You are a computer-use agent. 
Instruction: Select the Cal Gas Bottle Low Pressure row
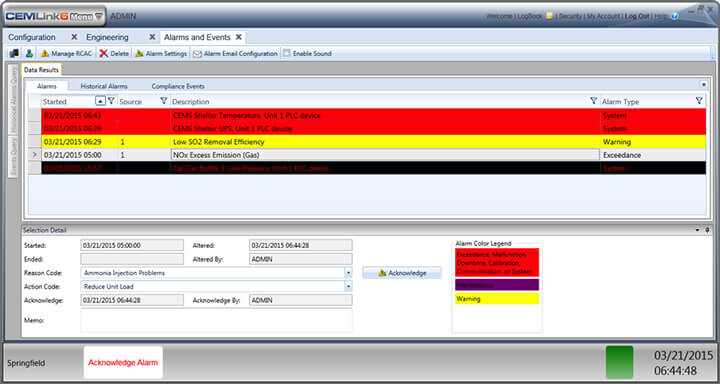367,168
